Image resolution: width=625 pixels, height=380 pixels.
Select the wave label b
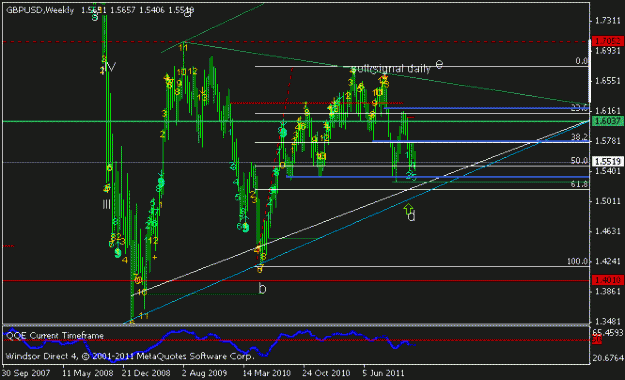[x=262, y=288]
